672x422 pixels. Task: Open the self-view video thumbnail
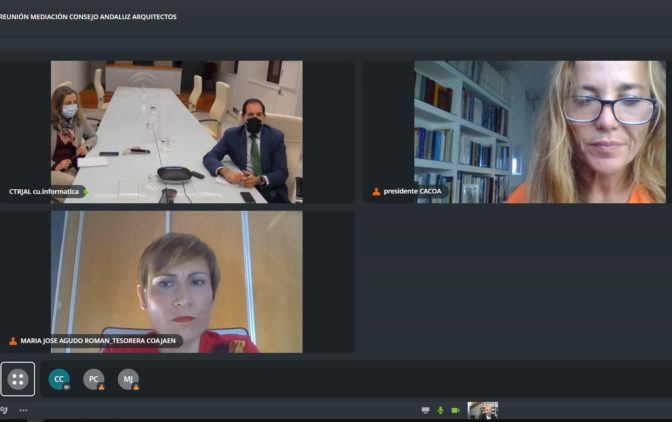coord(483,410)
